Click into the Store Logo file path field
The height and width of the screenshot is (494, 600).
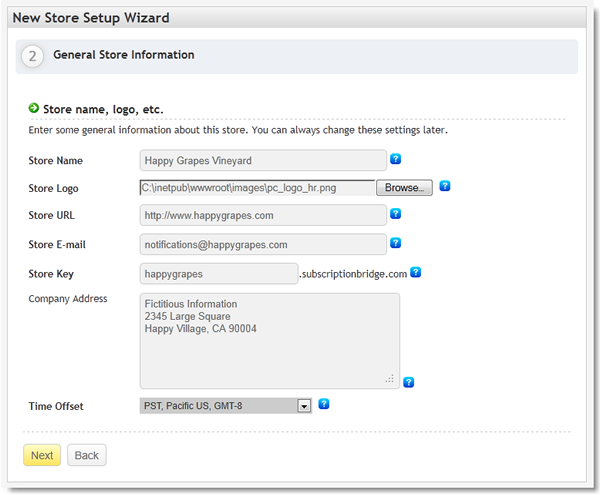pyautogui.click(x=257, y=187)
